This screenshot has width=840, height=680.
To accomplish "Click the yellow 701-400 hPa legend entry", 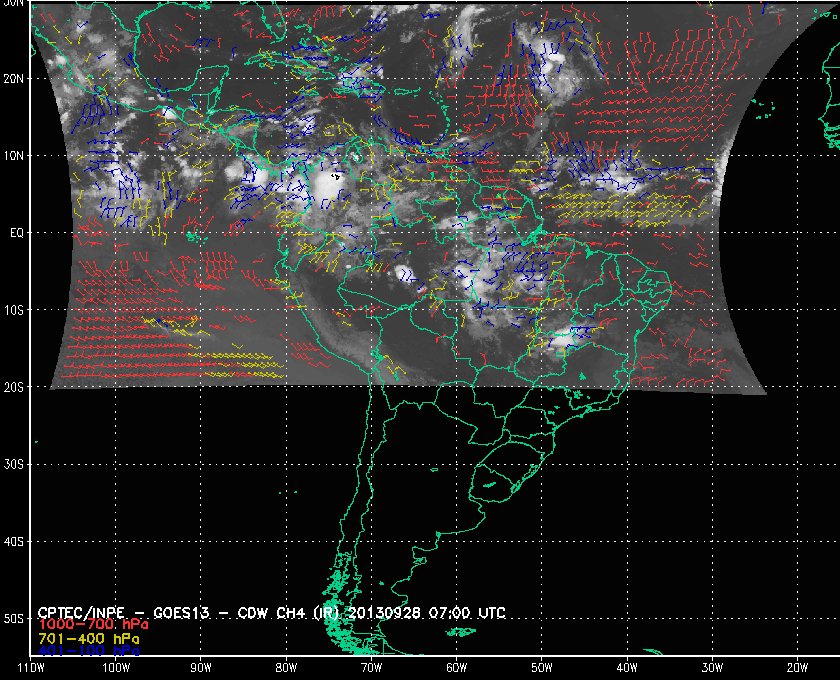I will tap(89, 639).
